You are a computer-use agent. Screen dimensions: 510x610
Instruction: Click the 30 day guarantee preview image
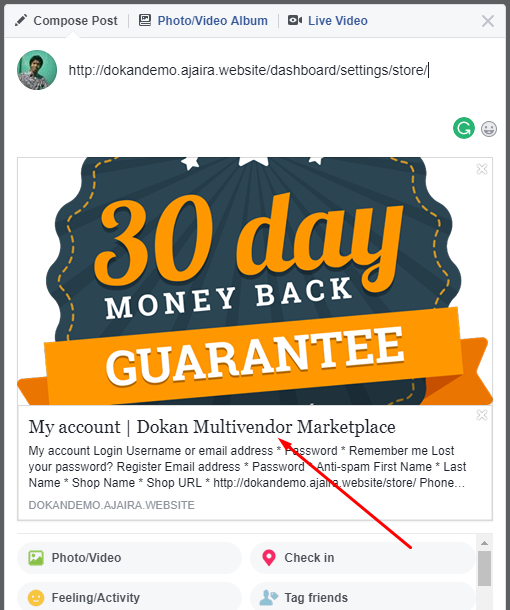click(x=255, y=281)
